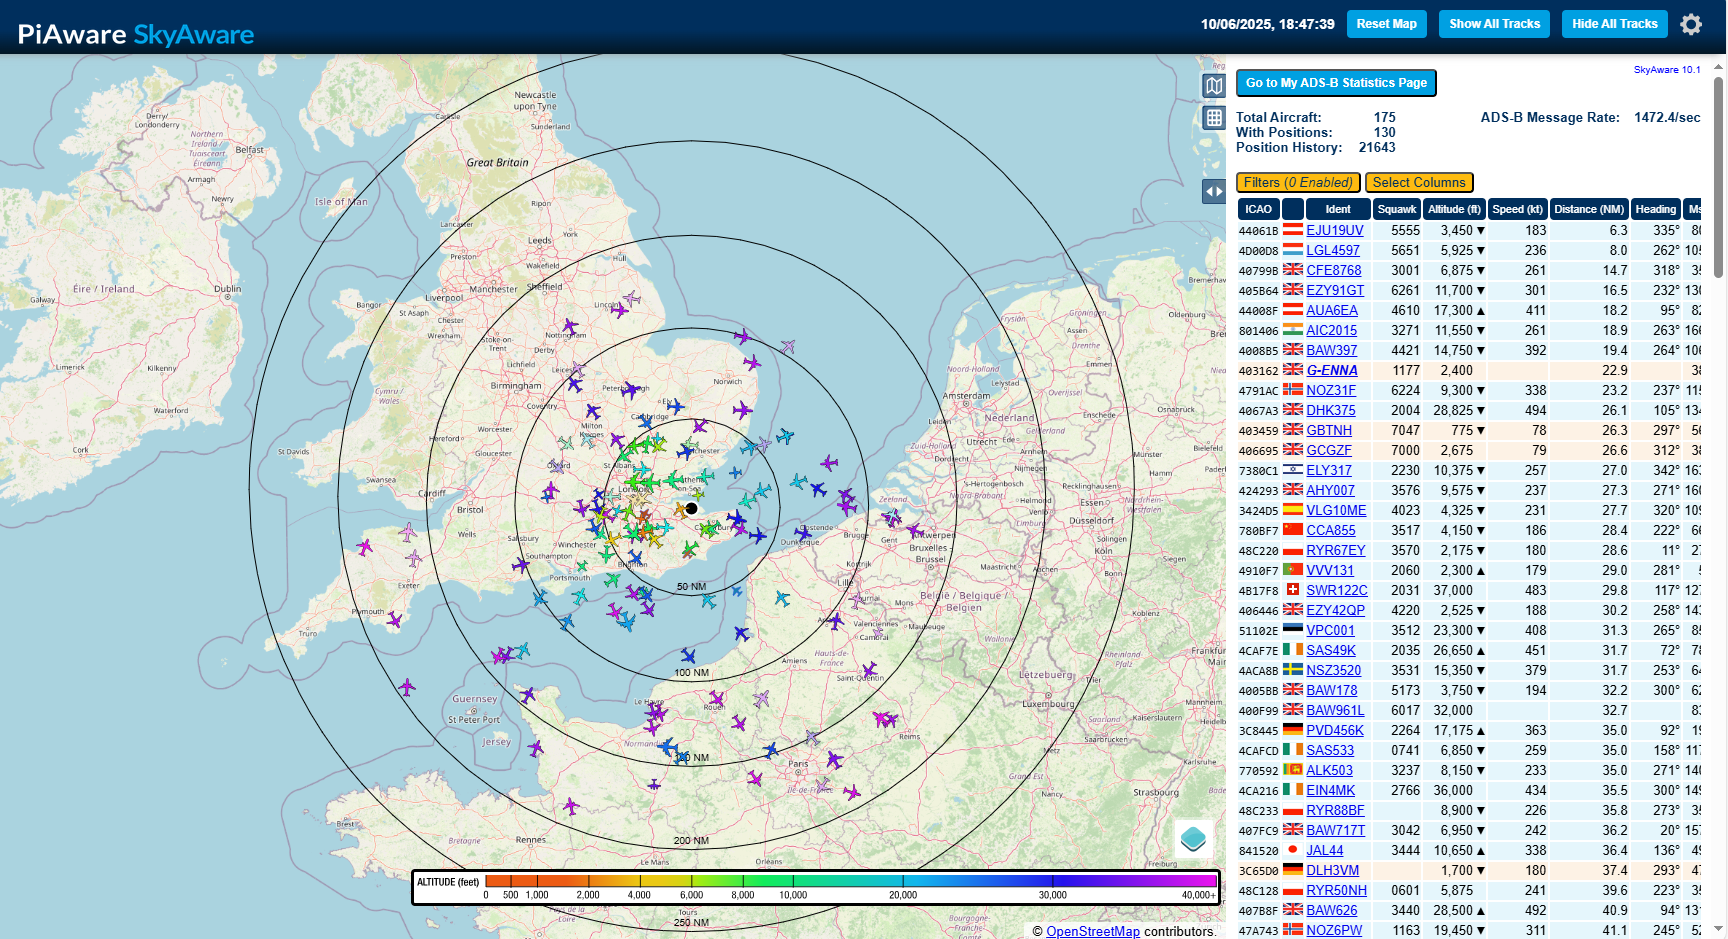Open the BAW397 flight link
Image resolution: width=1728 pixels, height=939 pixels.
point(1332,350)
